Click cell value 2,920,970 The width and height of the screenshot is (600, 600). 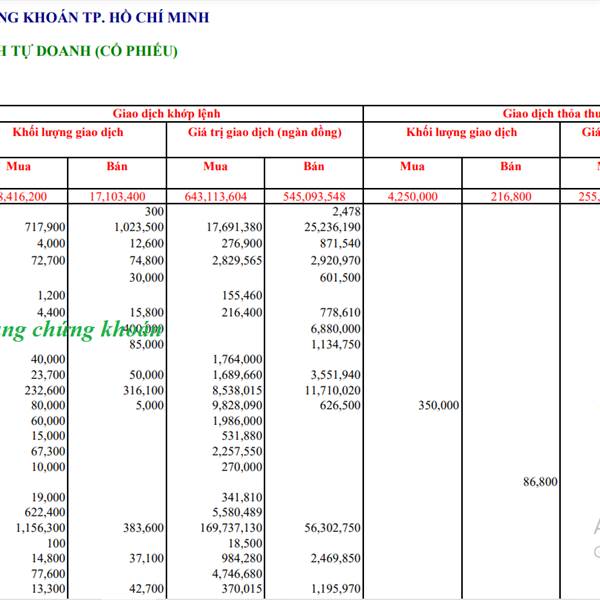(336, 261)
